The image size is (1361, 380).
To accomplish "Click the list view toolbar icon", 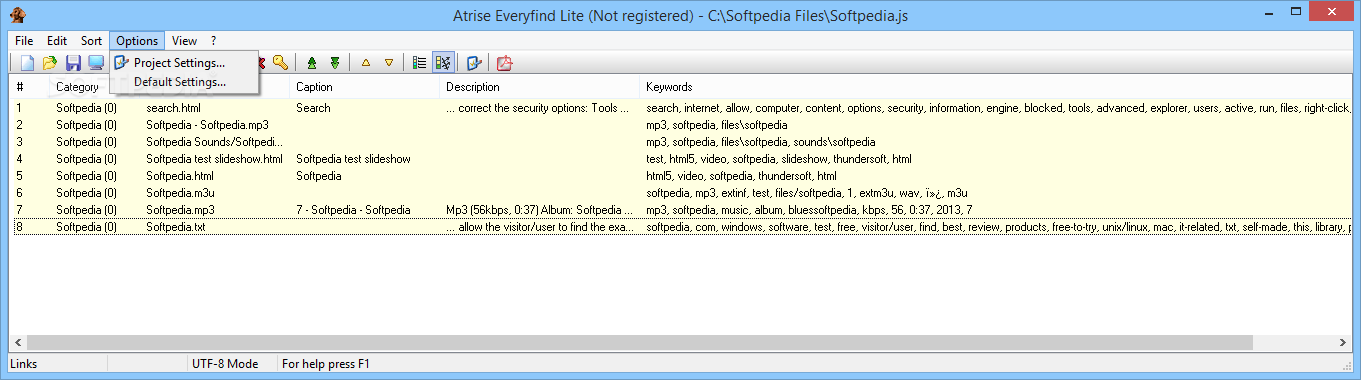I will (x=420, y=63).
